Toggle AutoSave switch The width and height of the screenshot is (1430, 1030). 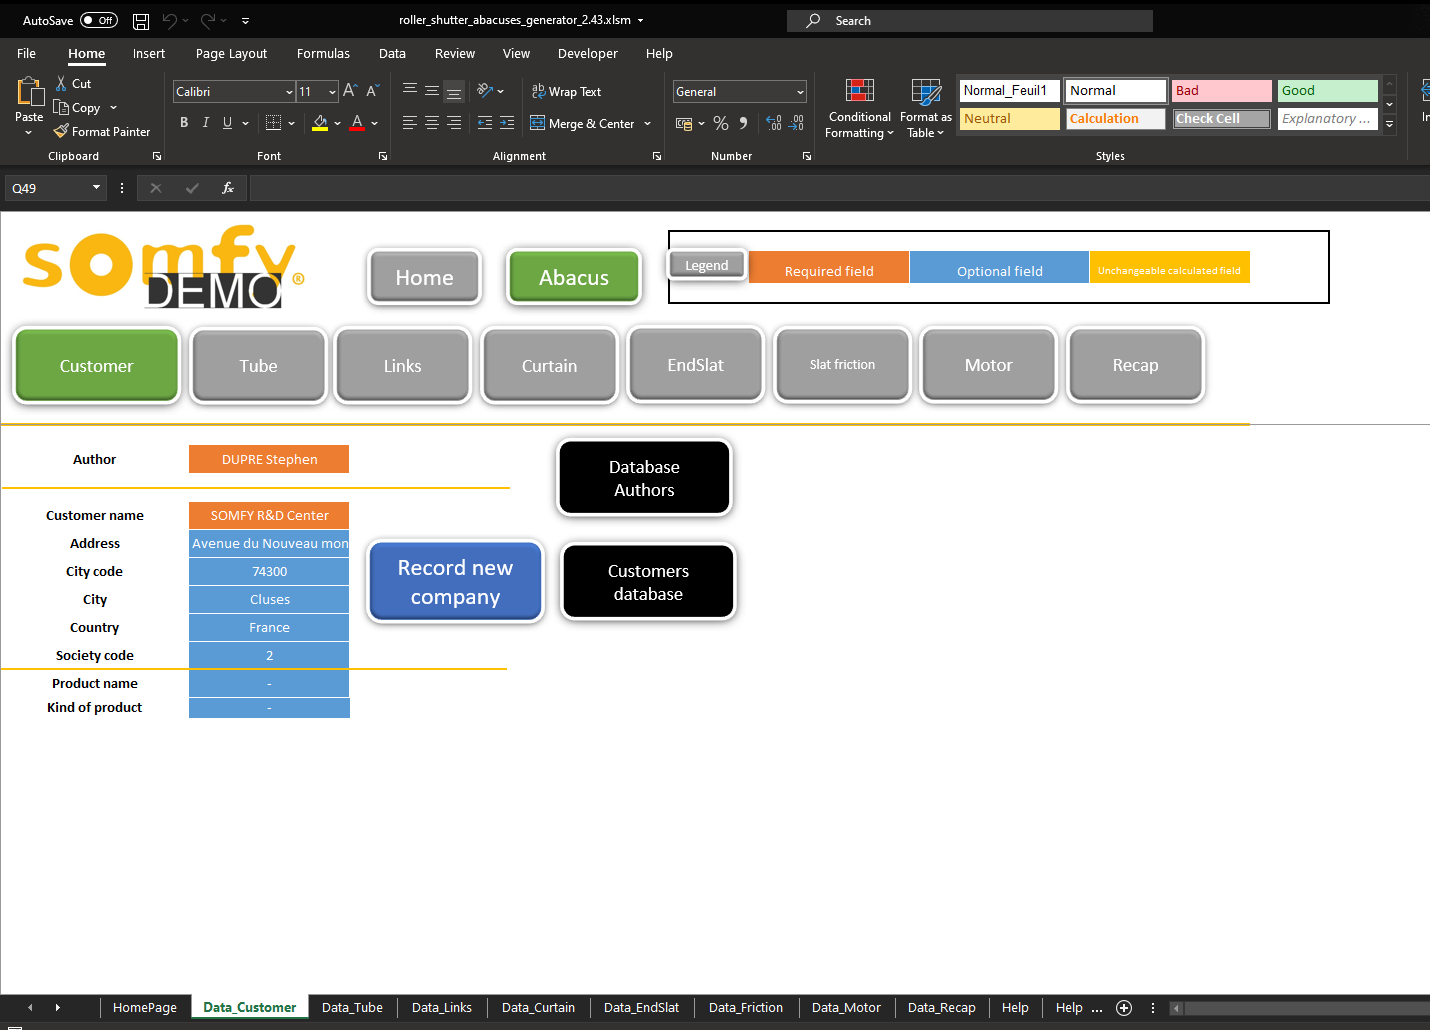click(99, 21)
